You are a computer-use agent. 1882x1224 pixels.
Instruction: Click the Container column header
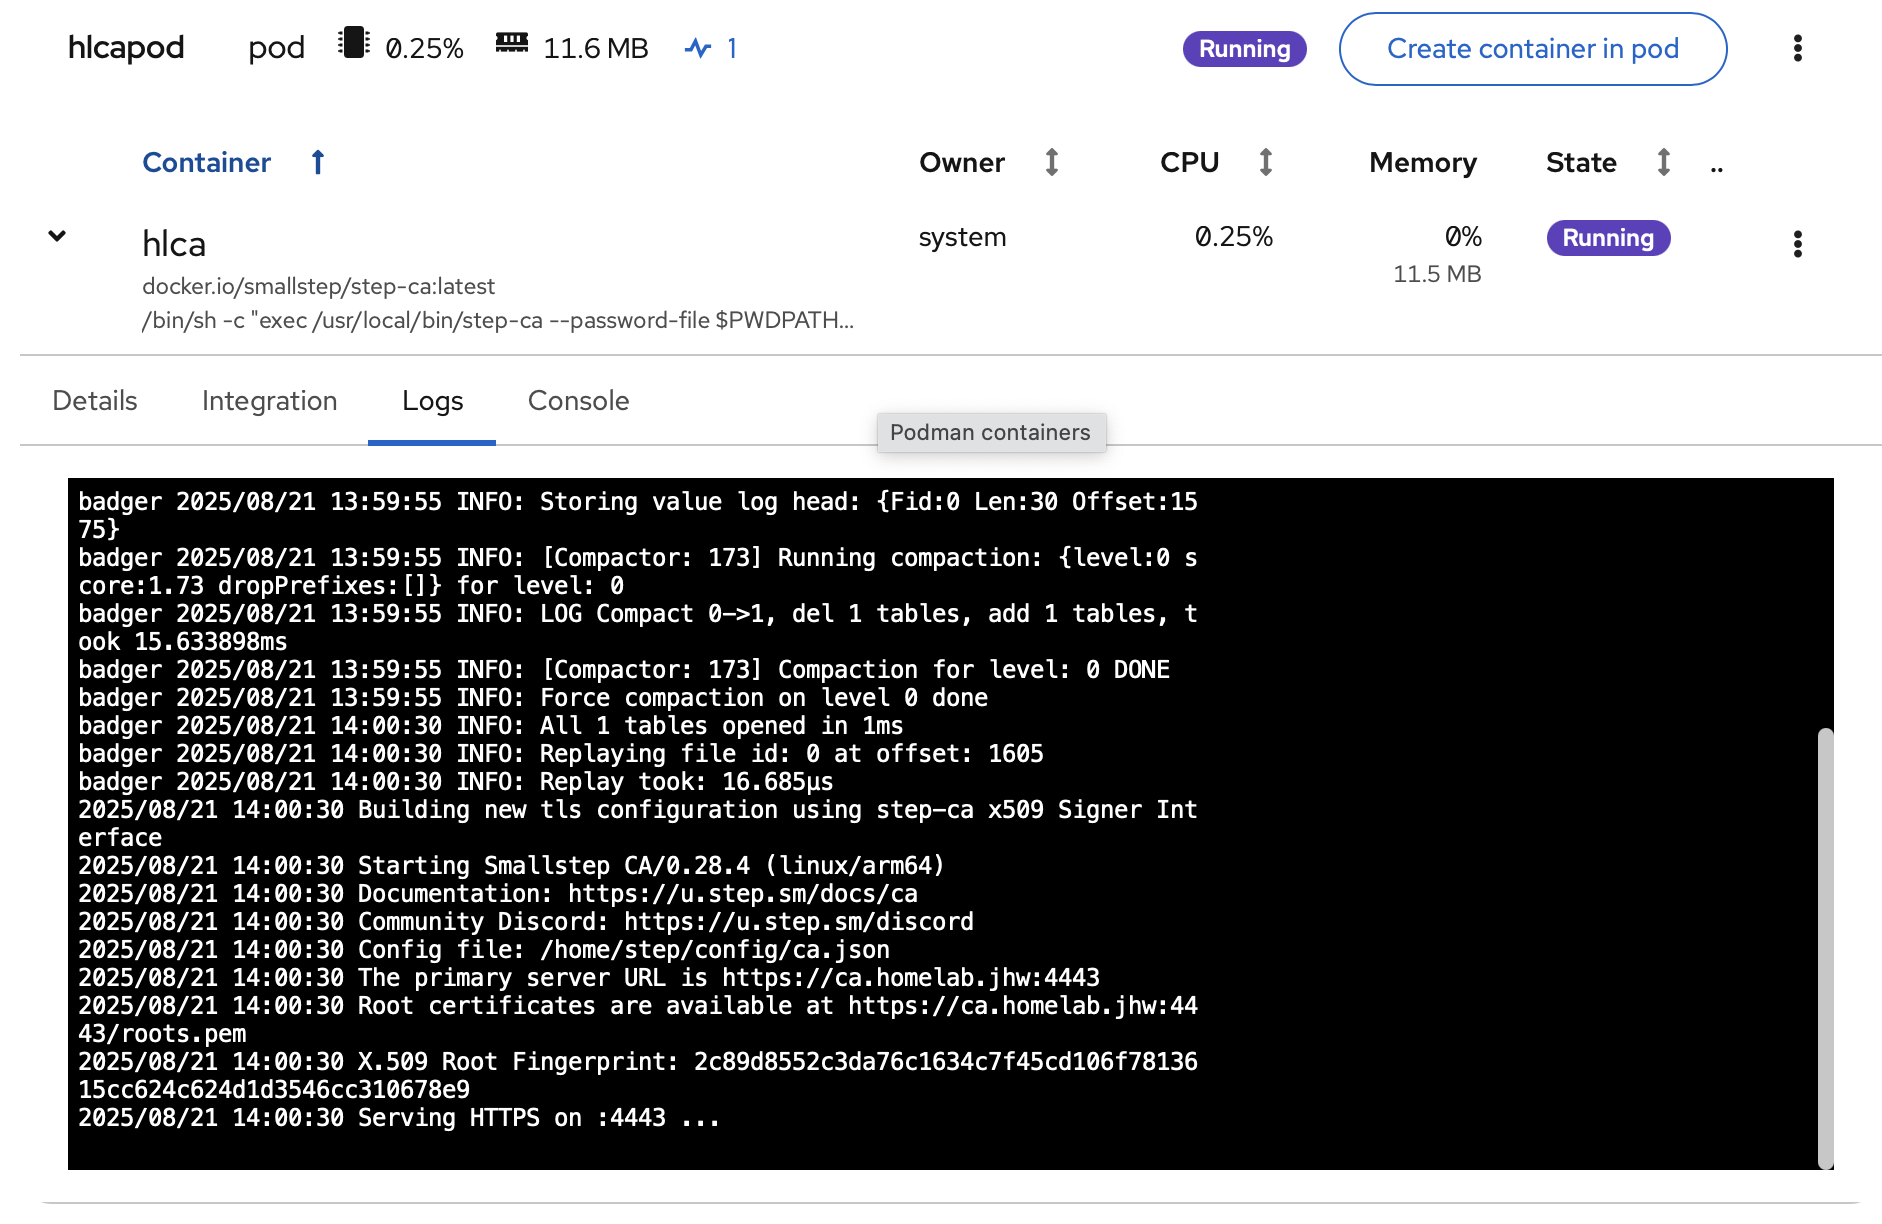tap(206, 162)
